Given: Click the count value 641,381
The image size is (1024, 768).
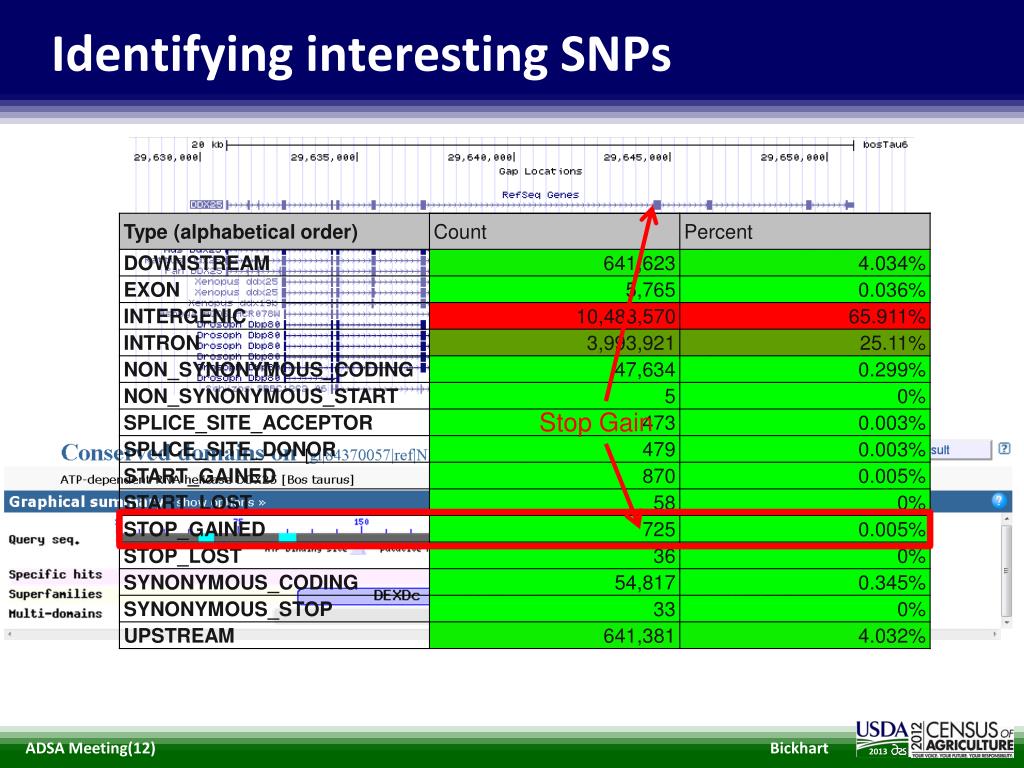Looking at the screenshot, I should (639, 635).
